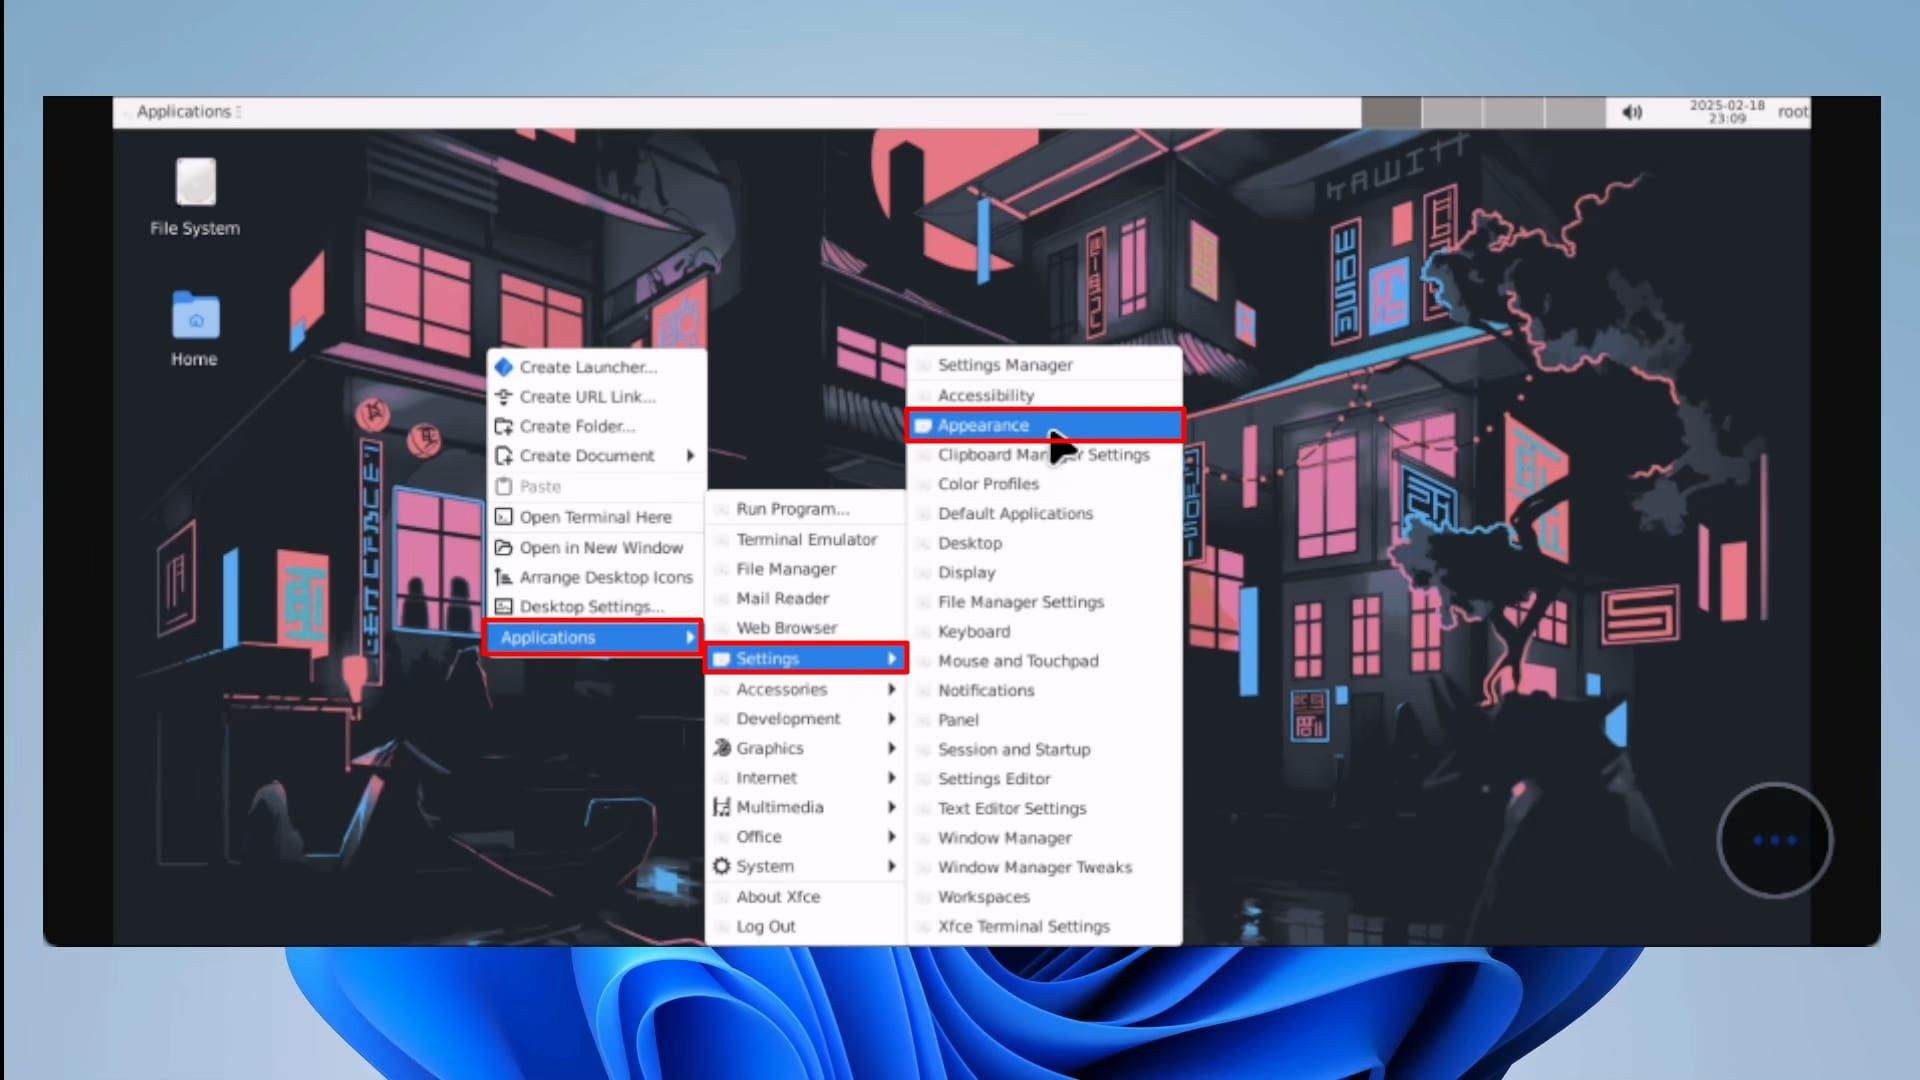Select Appearance in the Settings submenu
The image size is (1920, 1080).
coord(983,425)
